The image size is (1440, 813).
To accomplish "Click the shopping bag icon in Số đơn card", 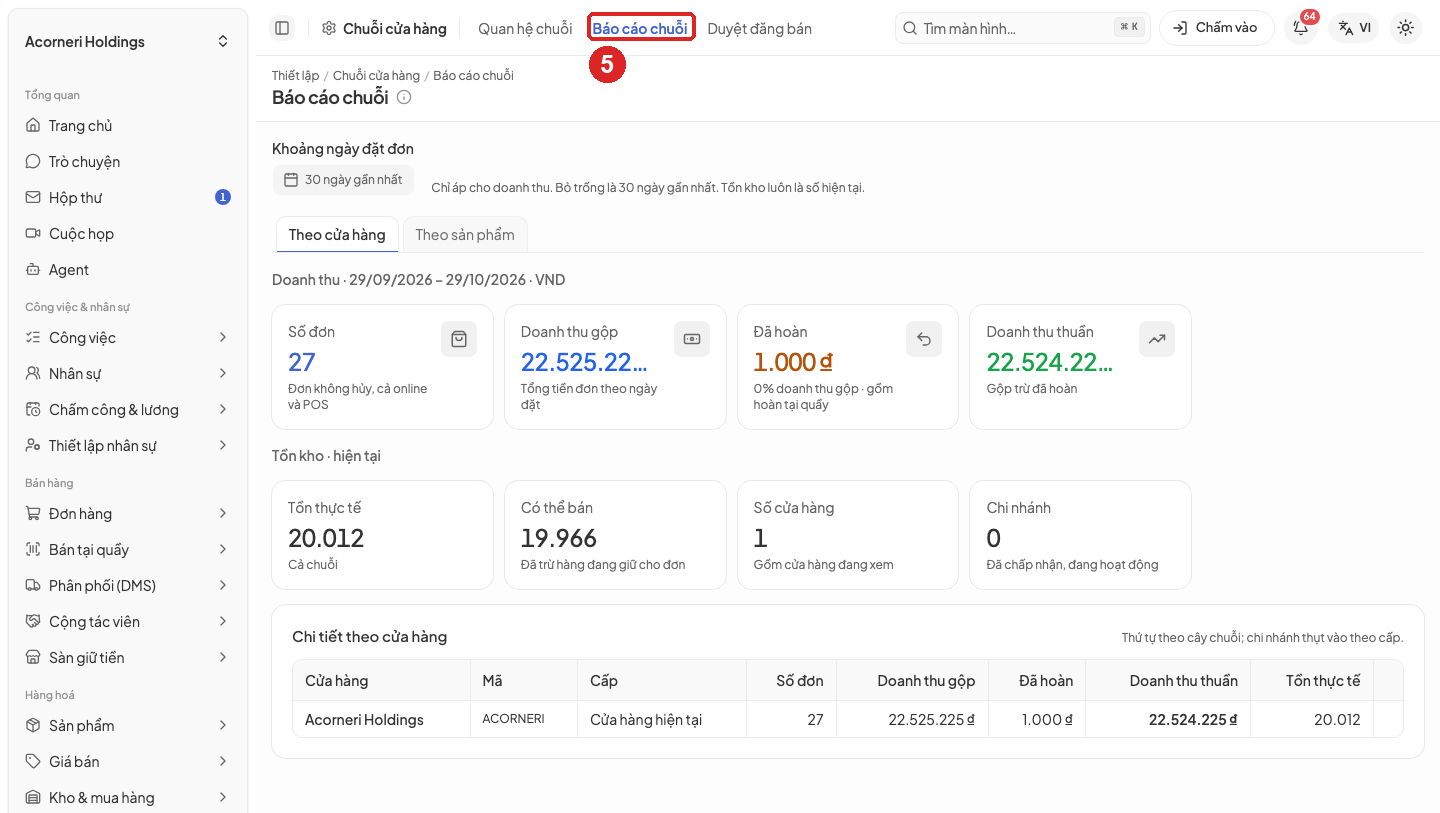I will point(459,339).
